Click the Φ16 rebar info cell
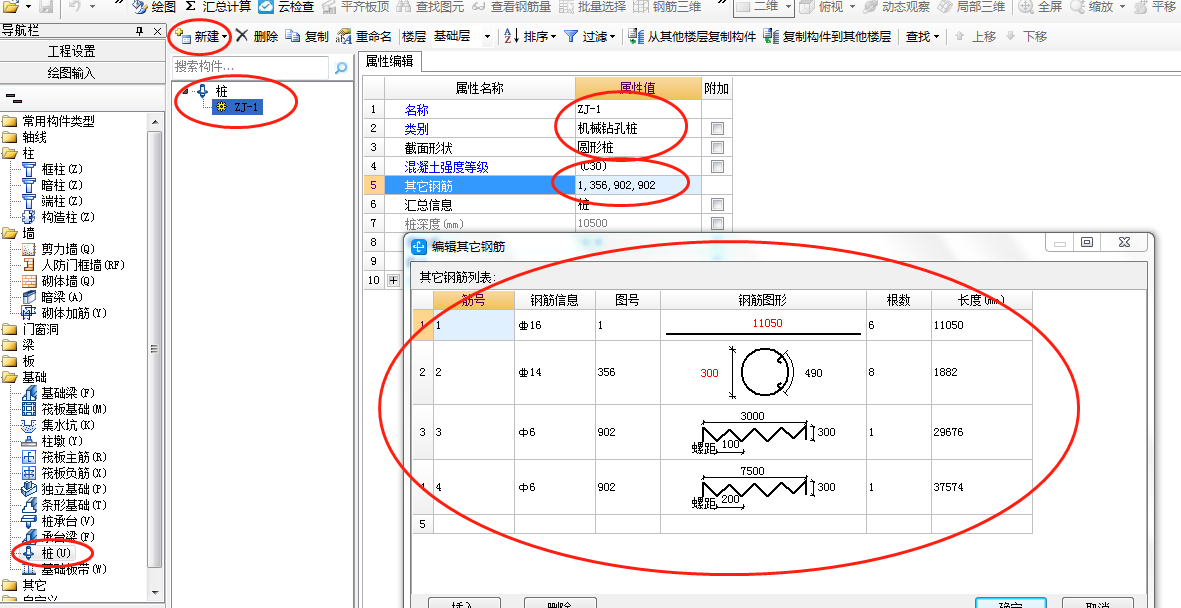This screenshot has width=1181, height=608. [x=555, y=325]
